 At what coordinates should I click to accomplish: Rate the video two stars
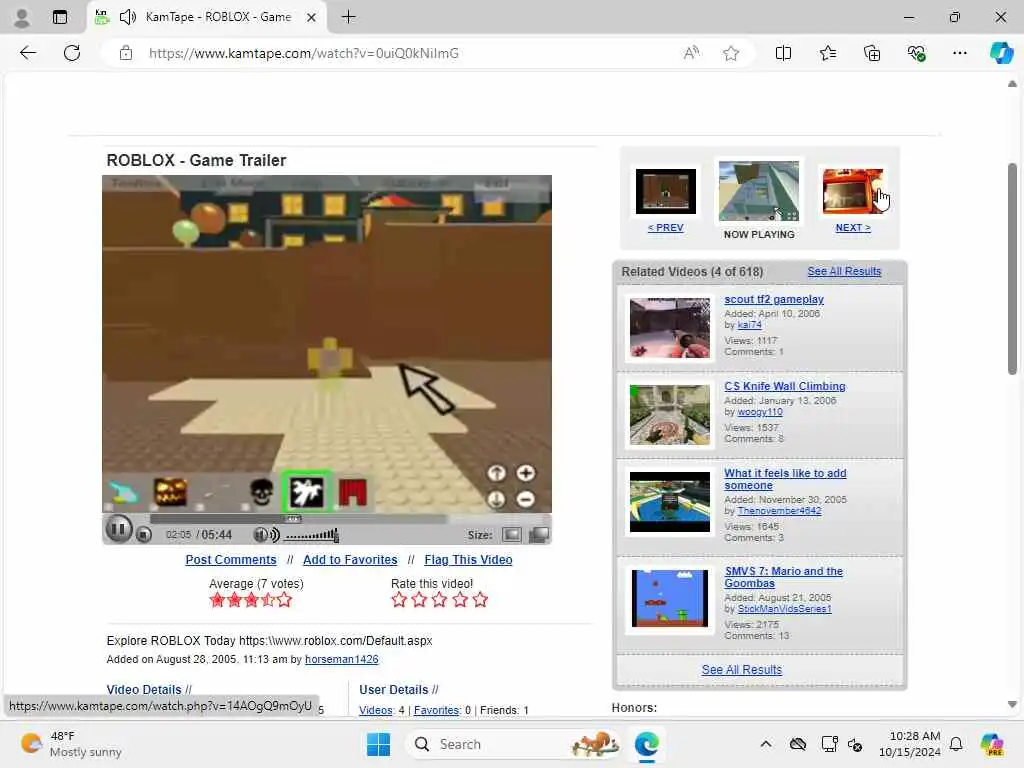(x=419, y=600)
